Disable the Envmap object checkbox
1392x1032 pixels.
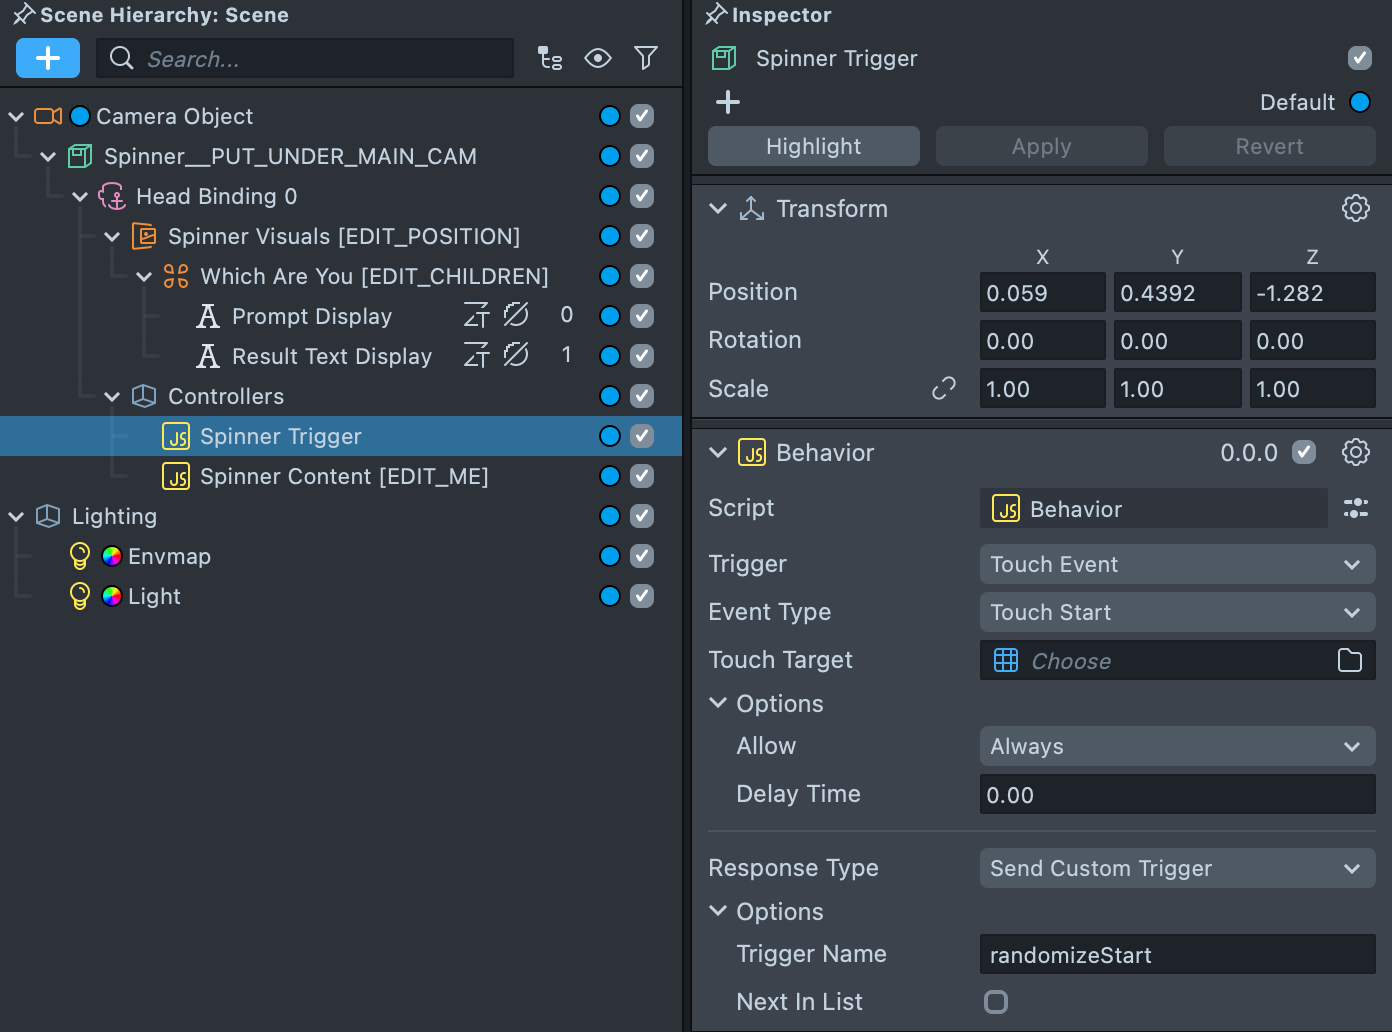642,556
